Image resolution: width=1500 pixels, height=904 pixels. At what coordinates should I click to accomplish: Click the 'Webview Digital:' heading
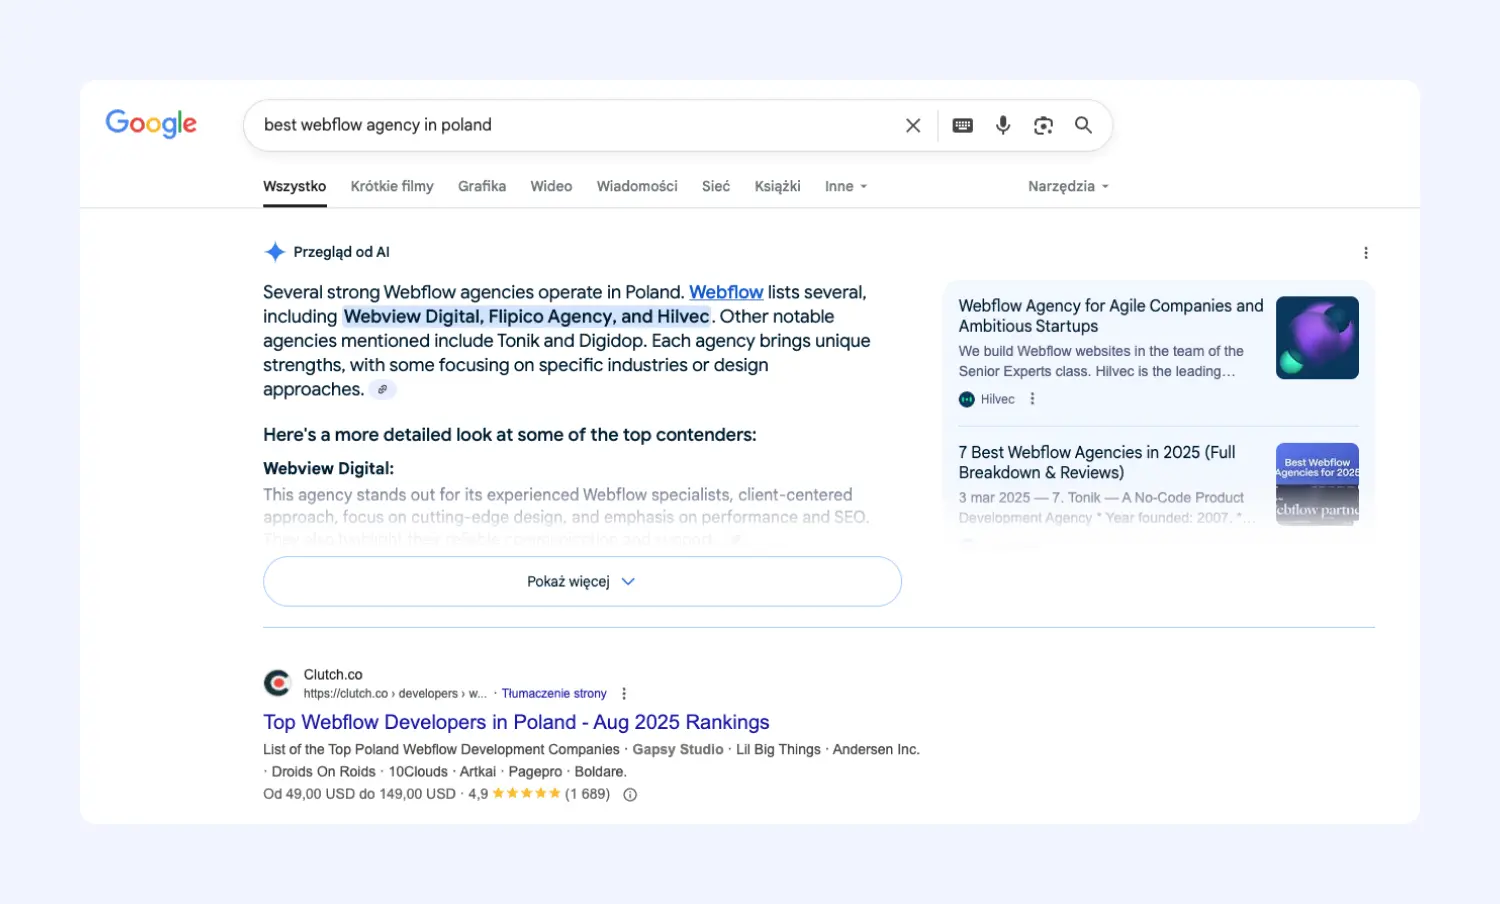click(x=329, y=468)
